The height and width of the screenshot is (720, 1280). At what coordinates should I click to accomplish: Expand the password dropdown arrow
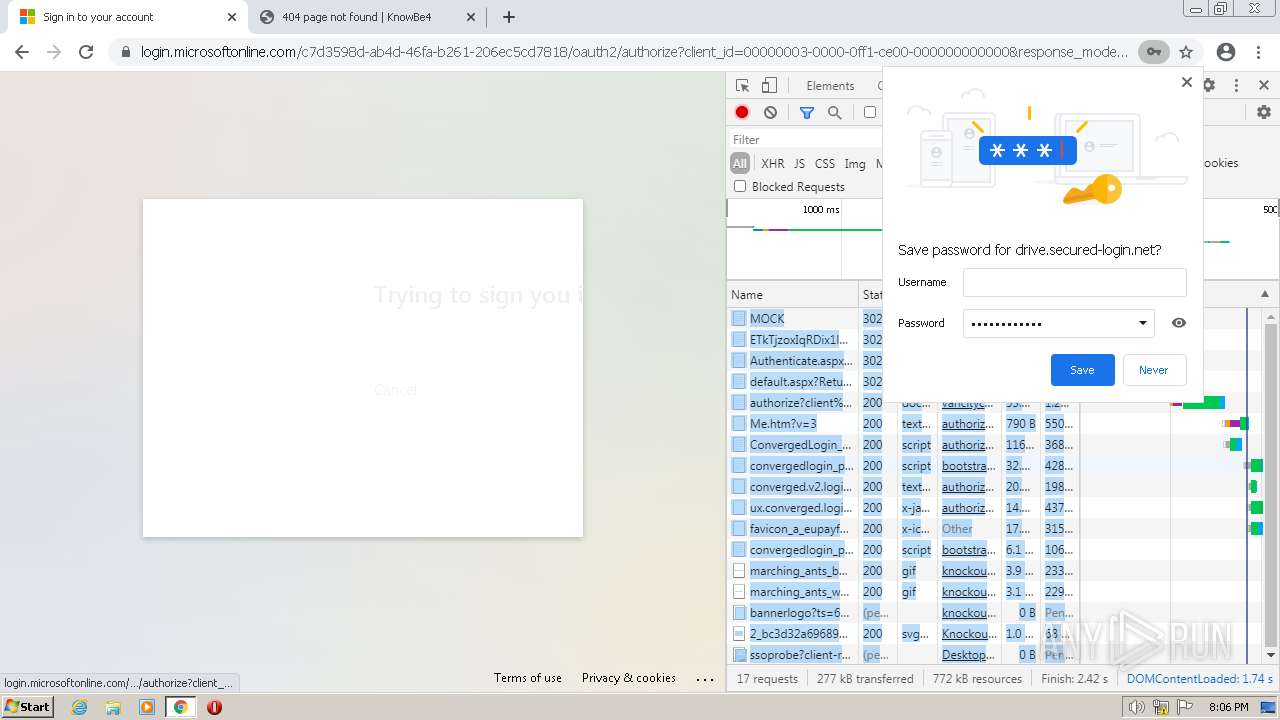pyautogui.click(x=1143, y=323)
